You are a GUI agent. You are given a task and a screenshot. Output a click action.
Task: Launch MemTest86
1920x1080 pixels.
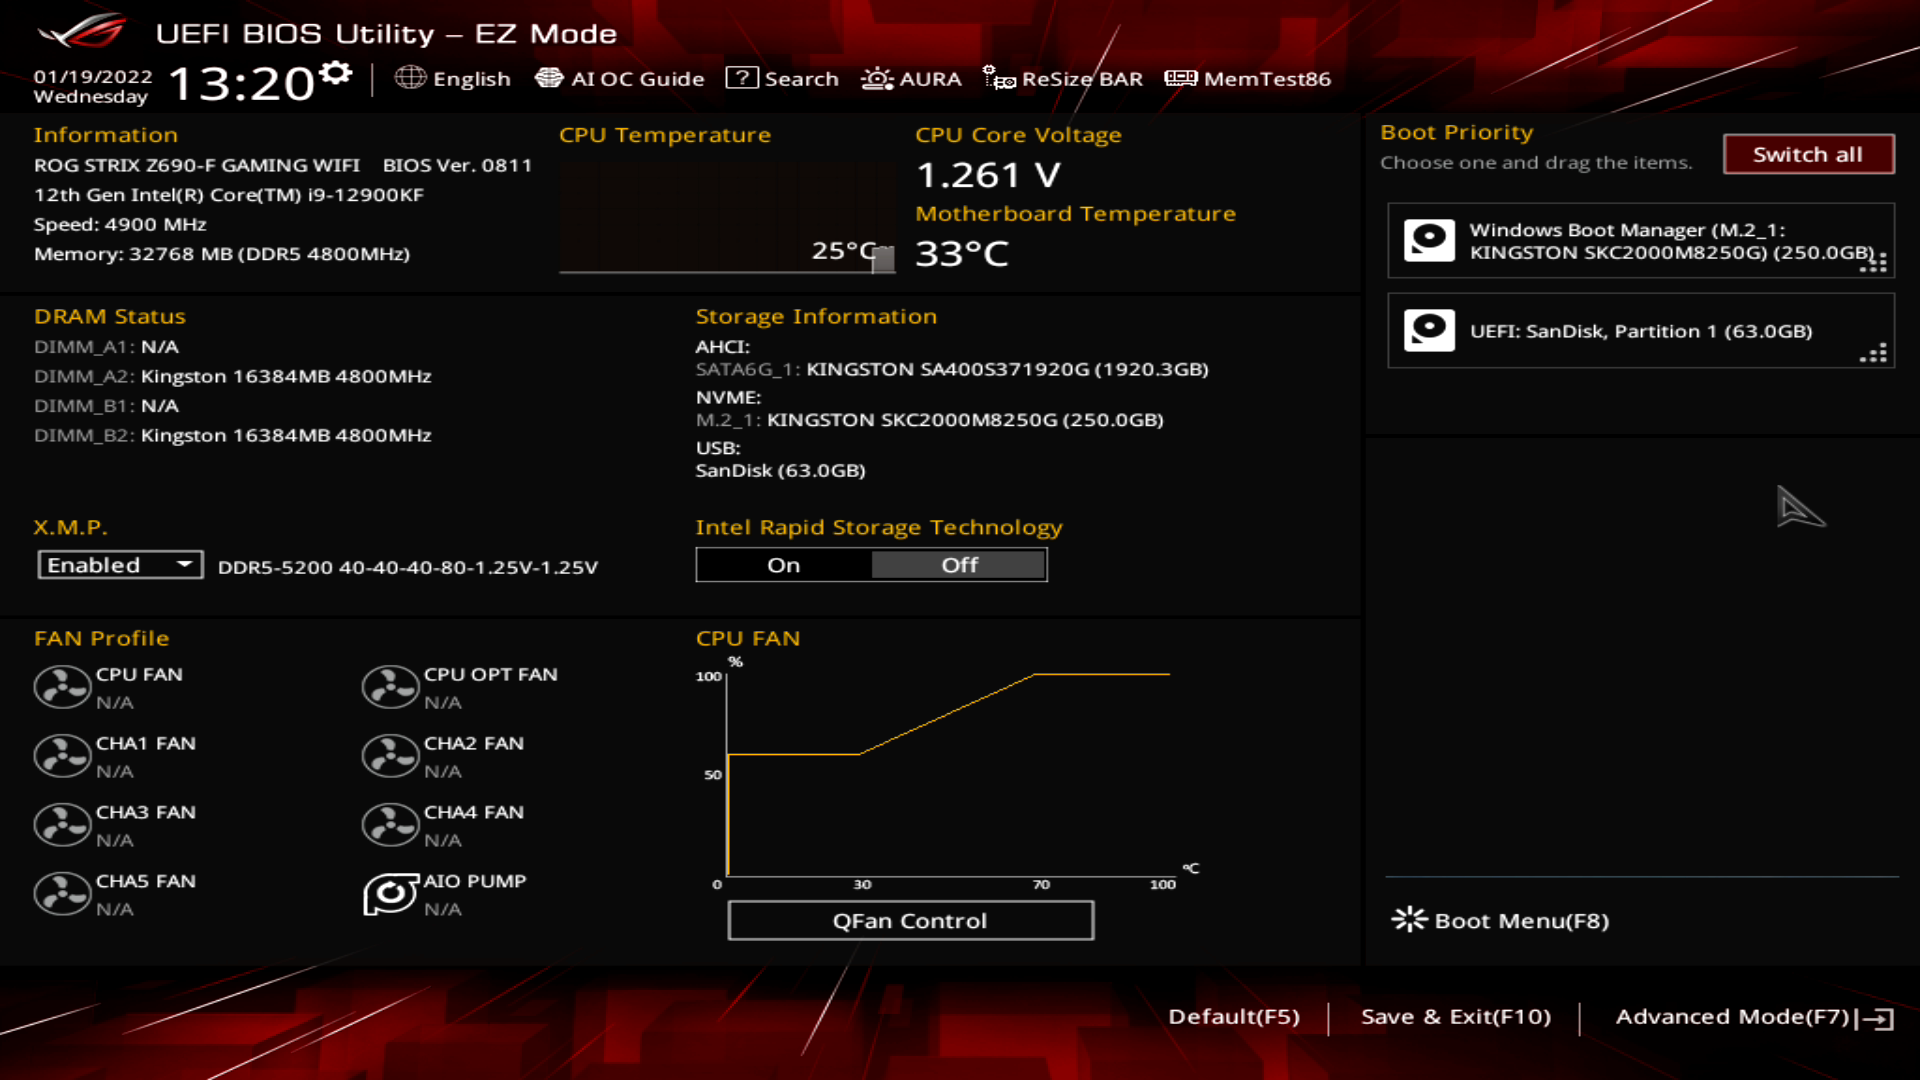pyautogui.click(x=1247, y=78)
